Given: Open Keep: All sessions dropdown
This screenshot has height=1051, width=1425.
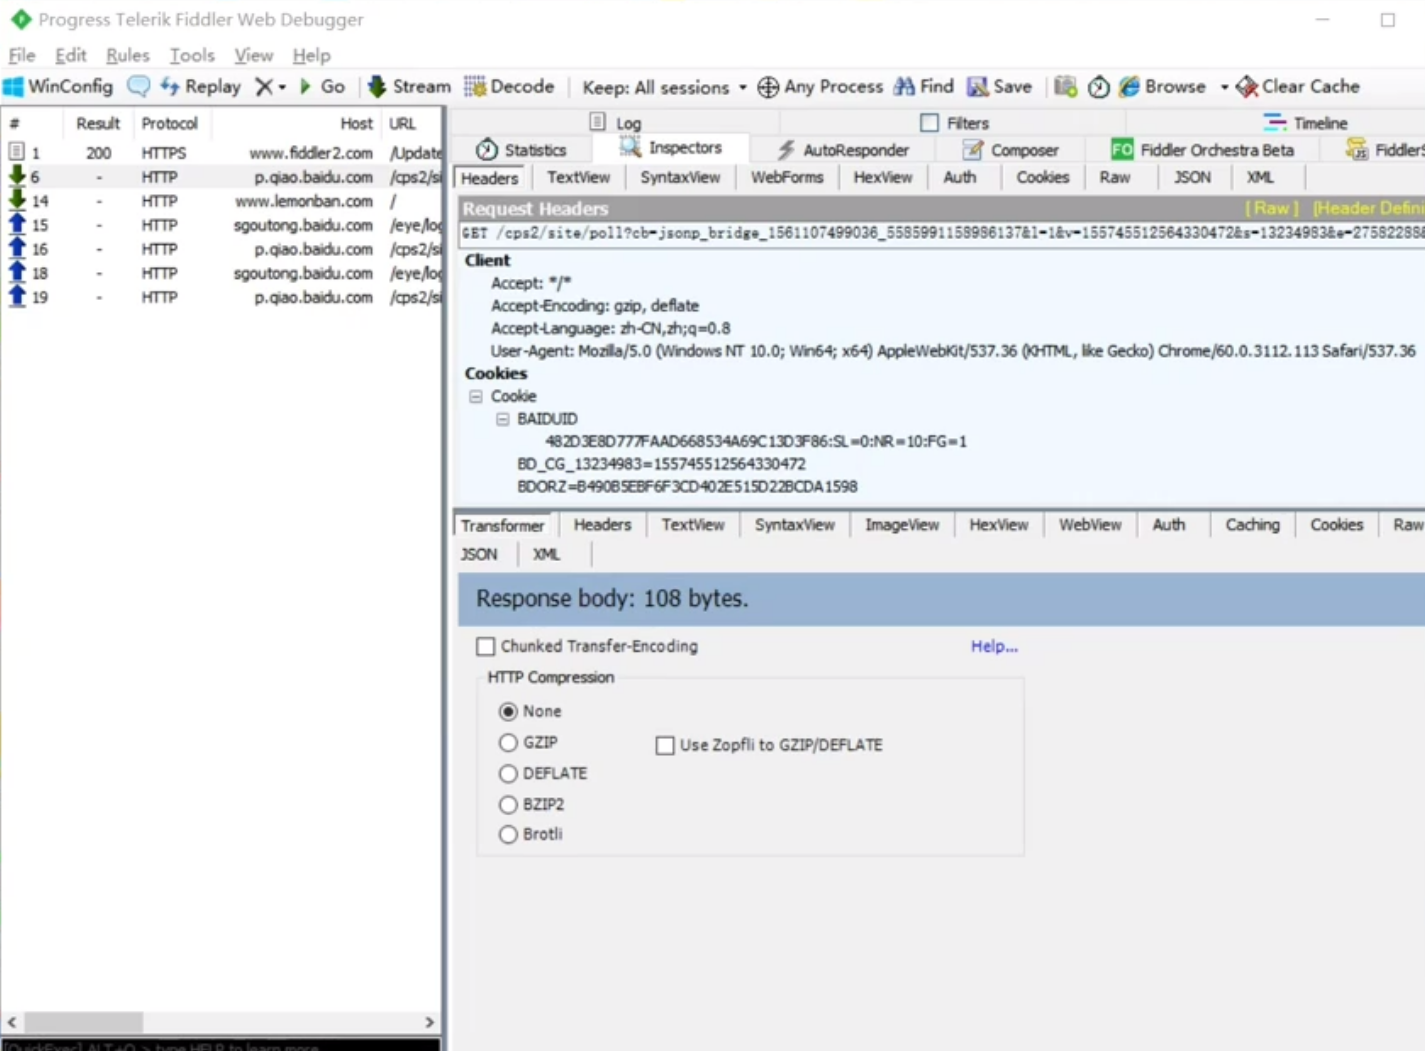Looking at the screenshot, I should coord(664,87).
